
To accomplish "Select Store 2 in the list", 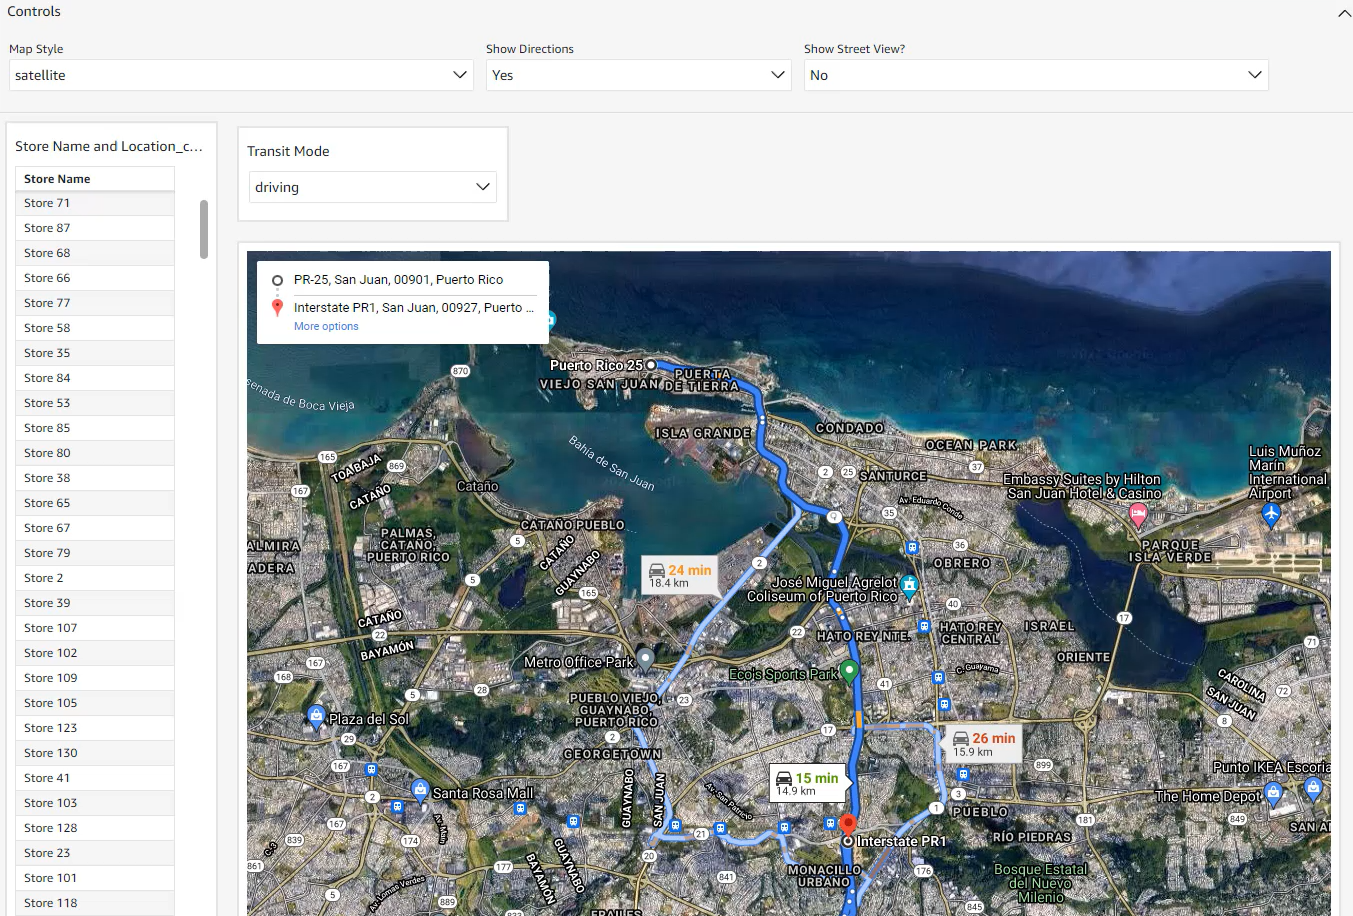I will pos(95,578).
